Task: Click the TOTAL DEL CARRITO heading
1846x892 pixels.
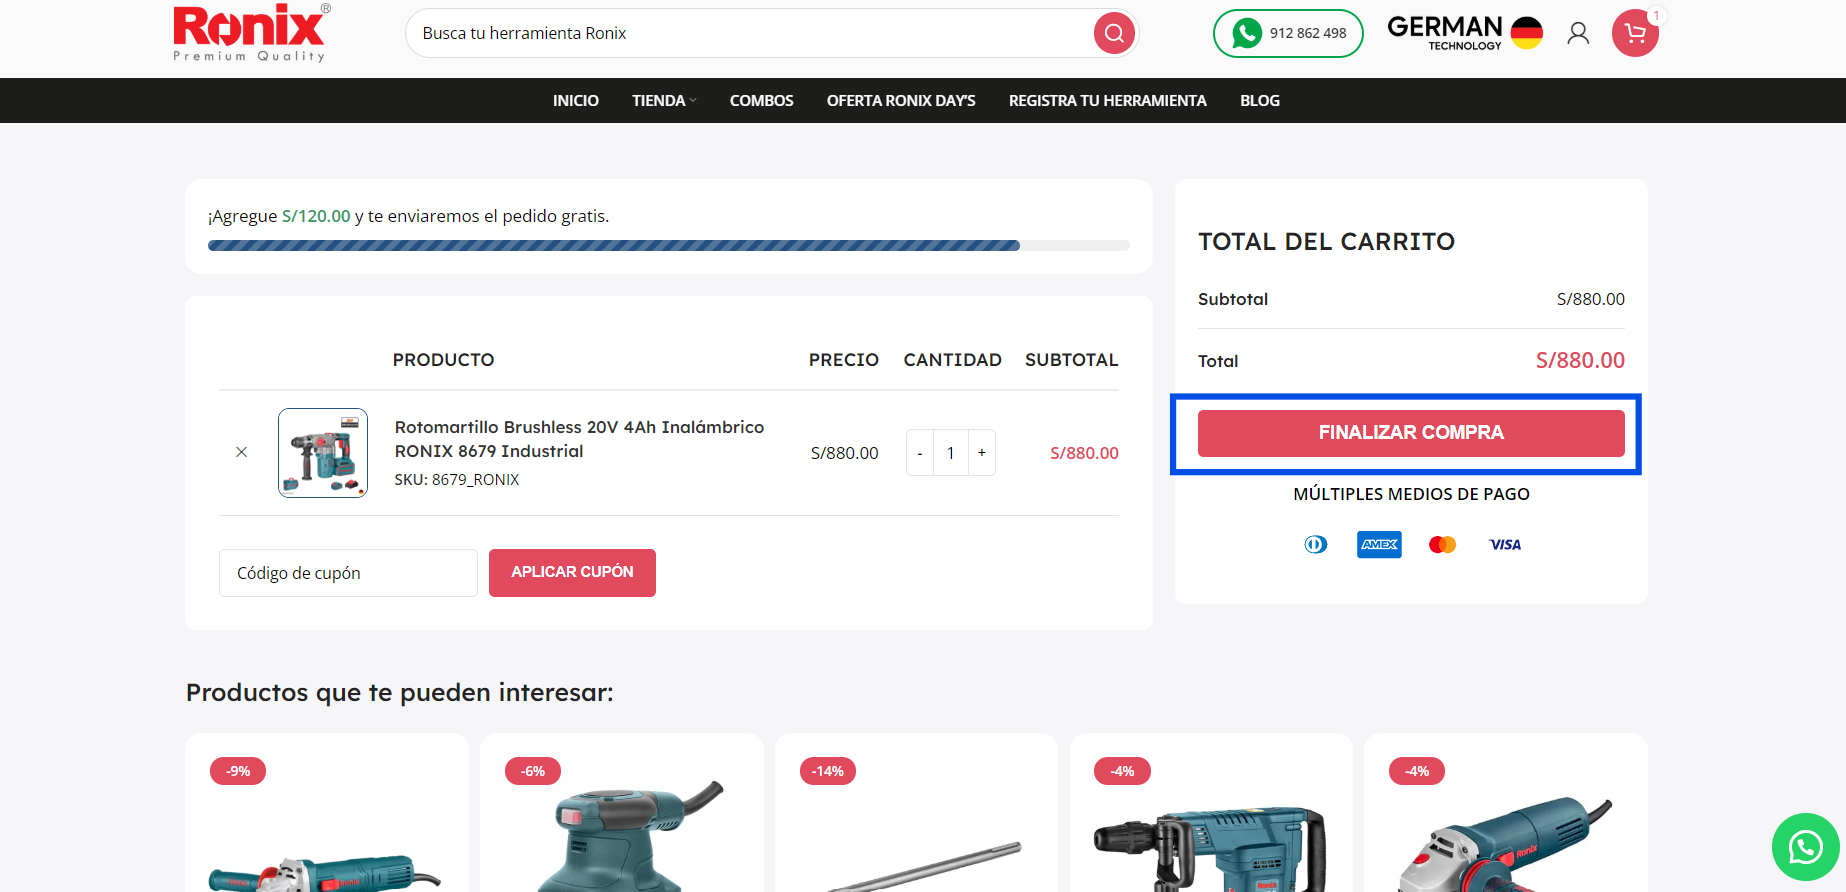Action: click(1326, 242)
